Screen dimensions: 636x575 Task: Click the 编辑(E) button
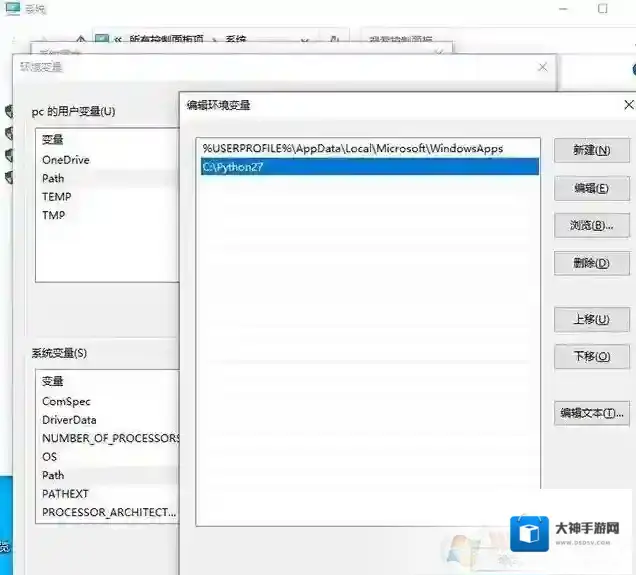point(592,188)
